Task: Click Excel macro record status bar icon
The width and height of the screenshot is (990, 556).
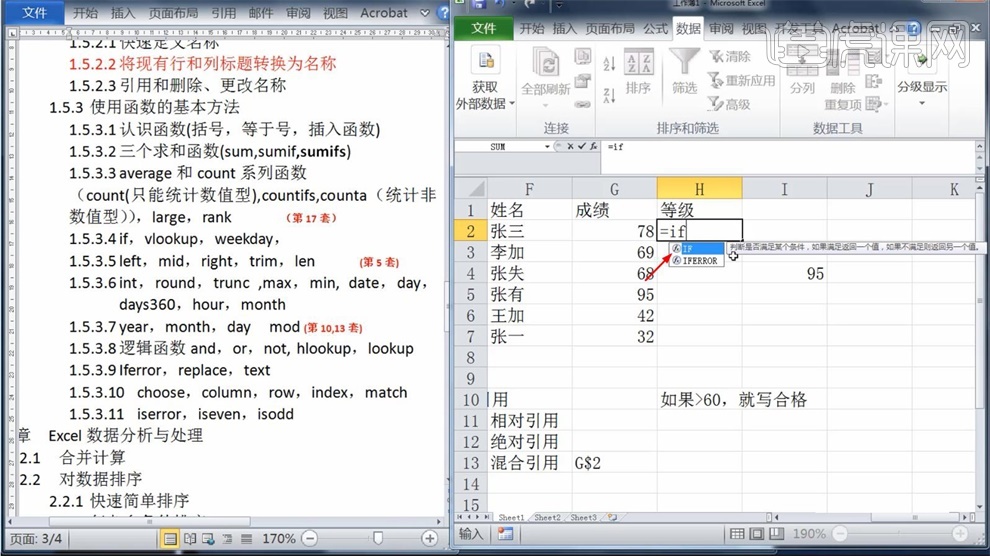Action: pyautogui.click(x=505, y=534)
